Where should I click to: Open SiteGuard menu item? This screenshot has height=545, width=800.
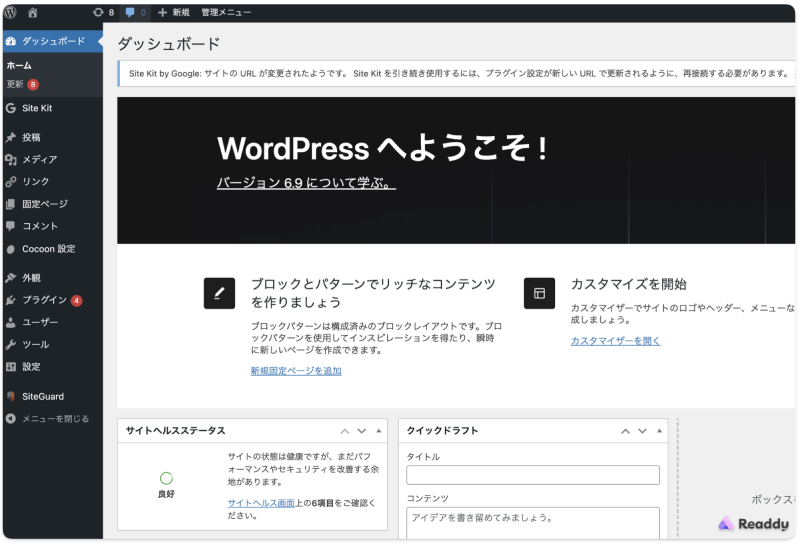[53, 397]
